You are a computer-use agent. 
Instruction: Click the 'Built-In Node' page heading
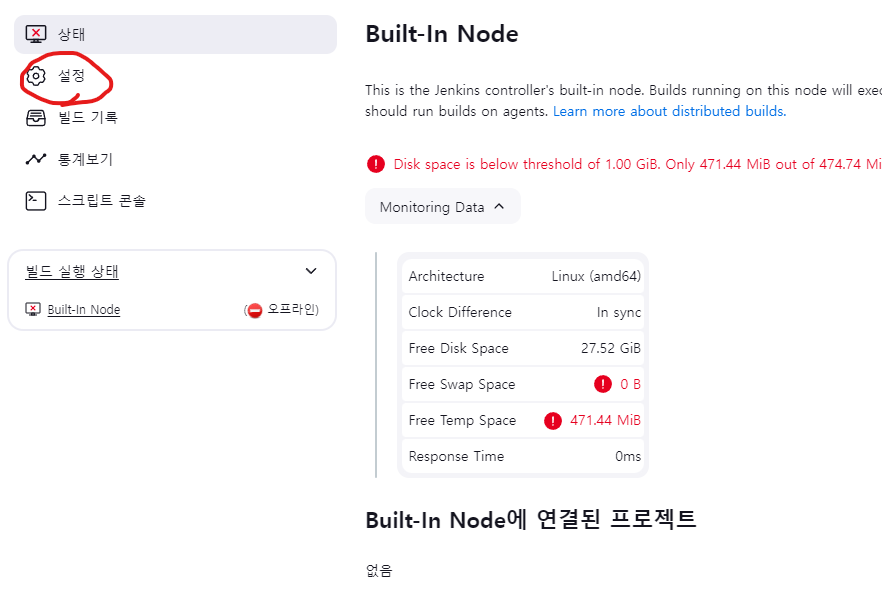[x=442, y=34]
